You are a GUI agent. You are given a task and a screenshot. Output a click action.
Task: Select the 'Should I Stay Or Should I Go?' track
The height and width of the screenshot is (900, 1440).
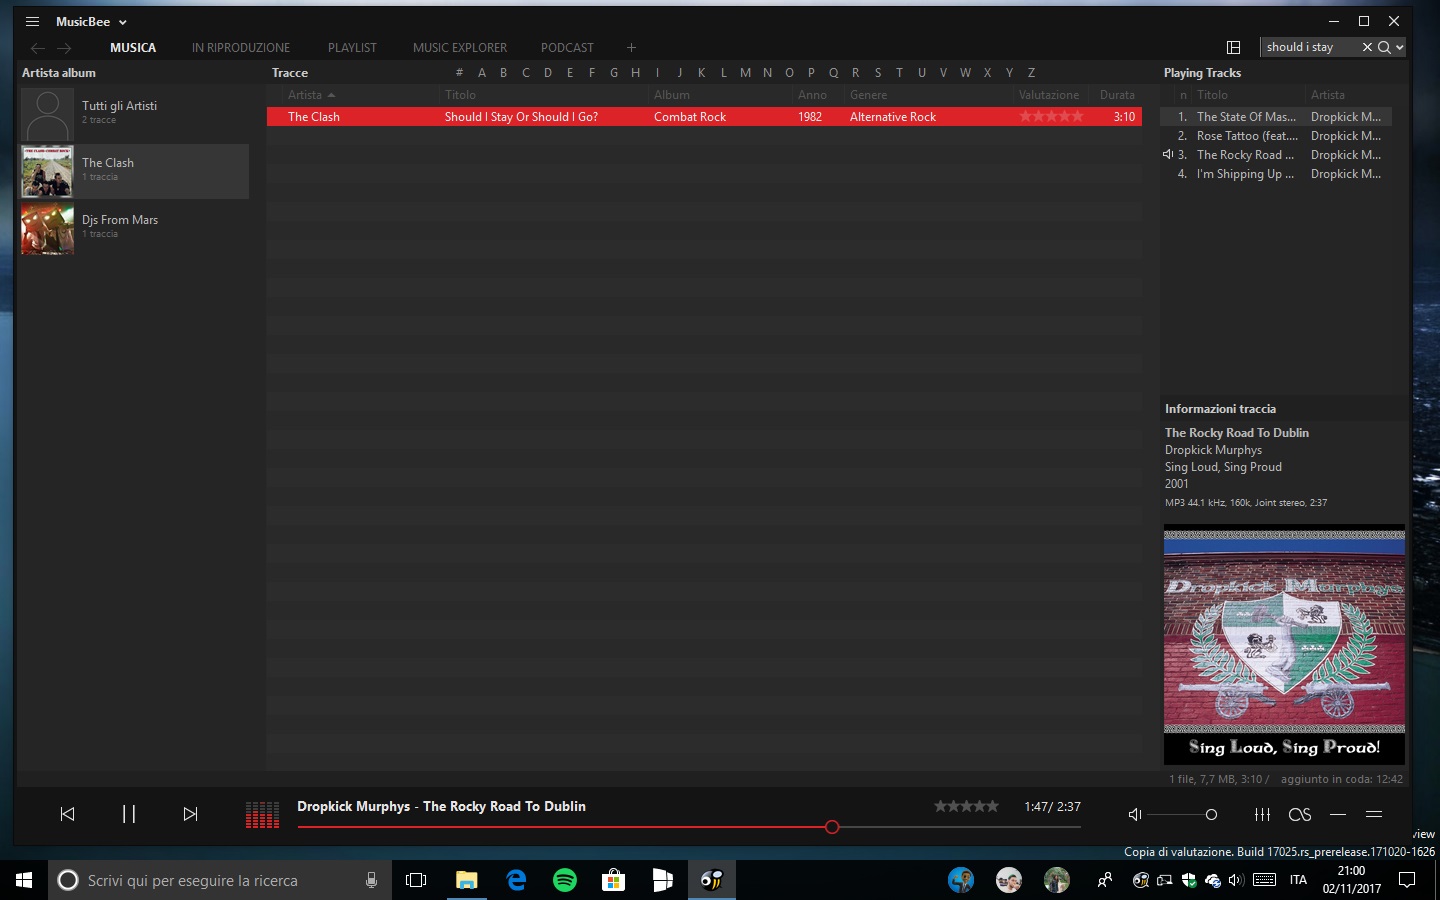[704, 117]
